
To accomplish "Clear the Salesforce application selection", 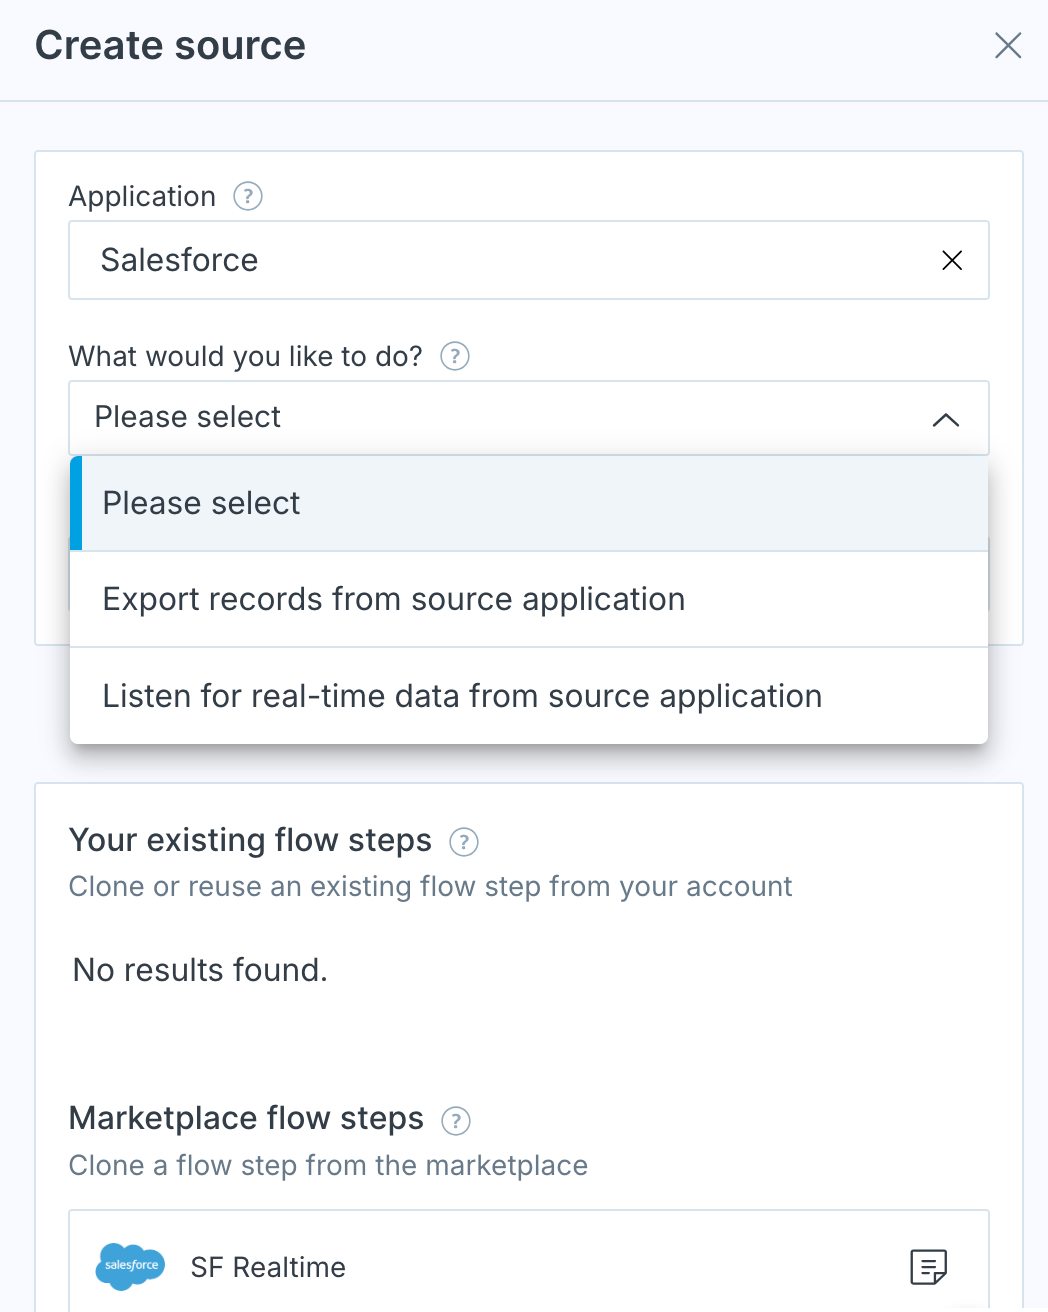I will (x=952, y=260).
